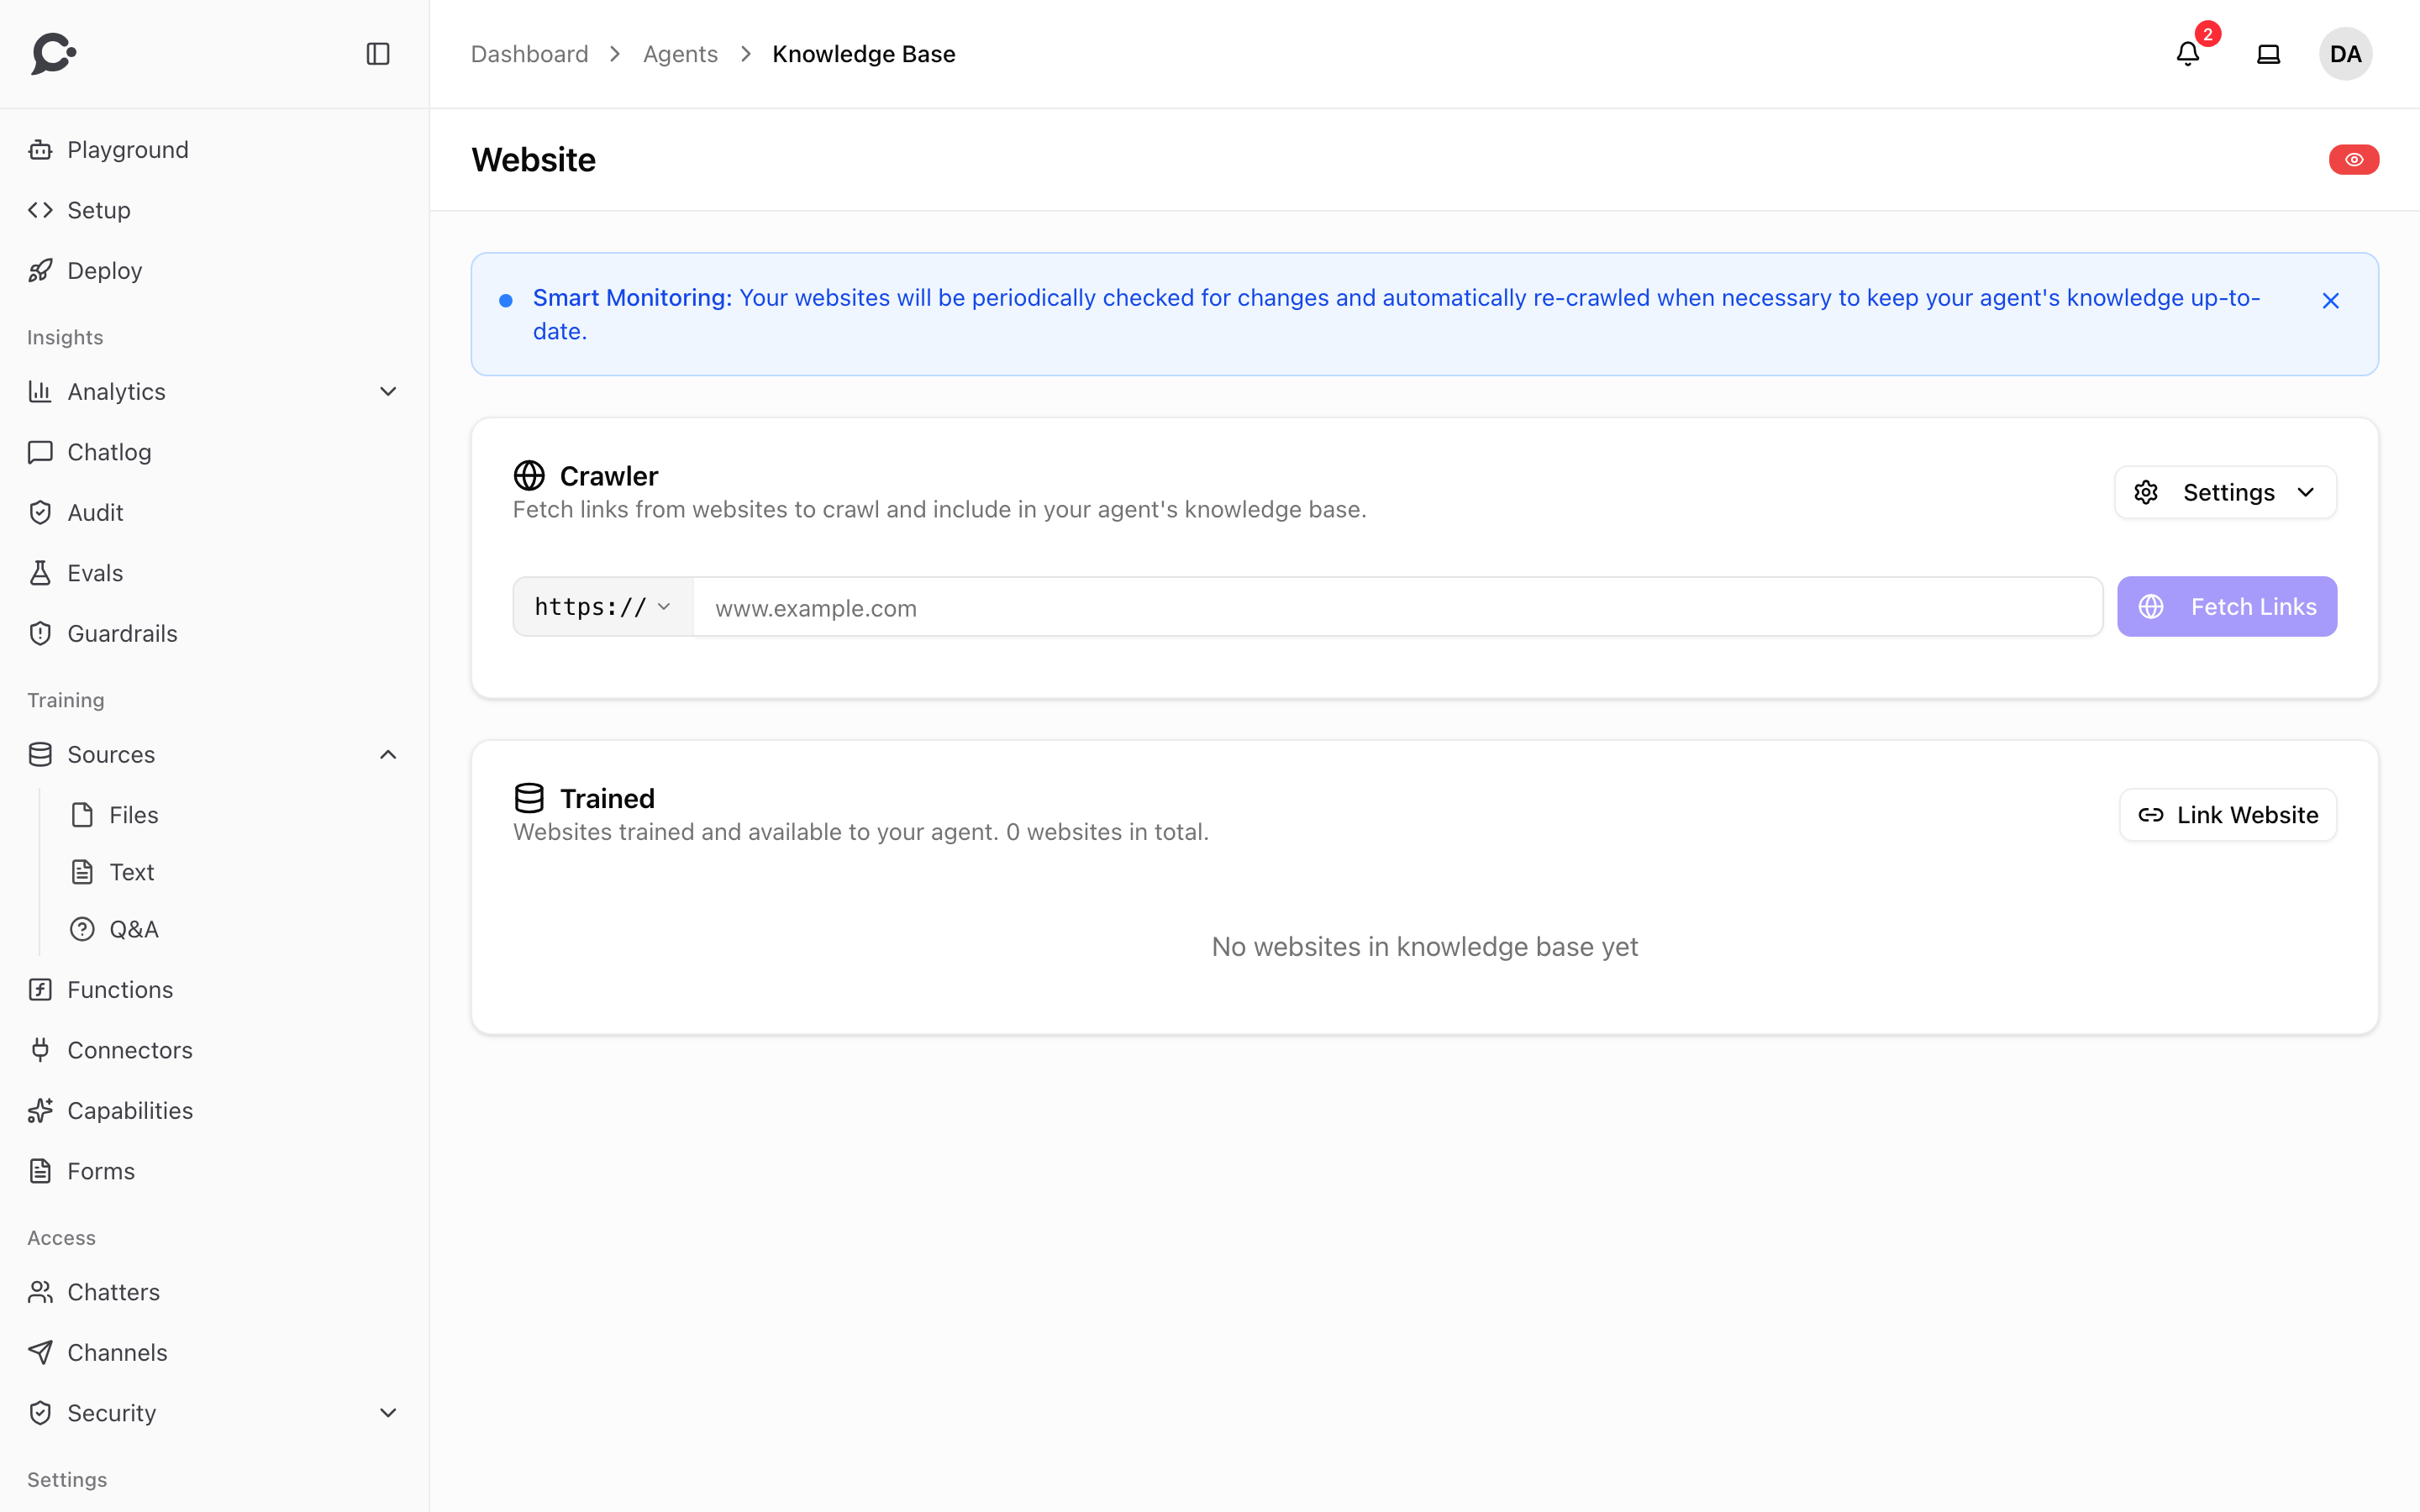The height and width of the screenshot is (1512, 2420).
Task: Click the Chatters people icon
Action: pos(40,1292)
